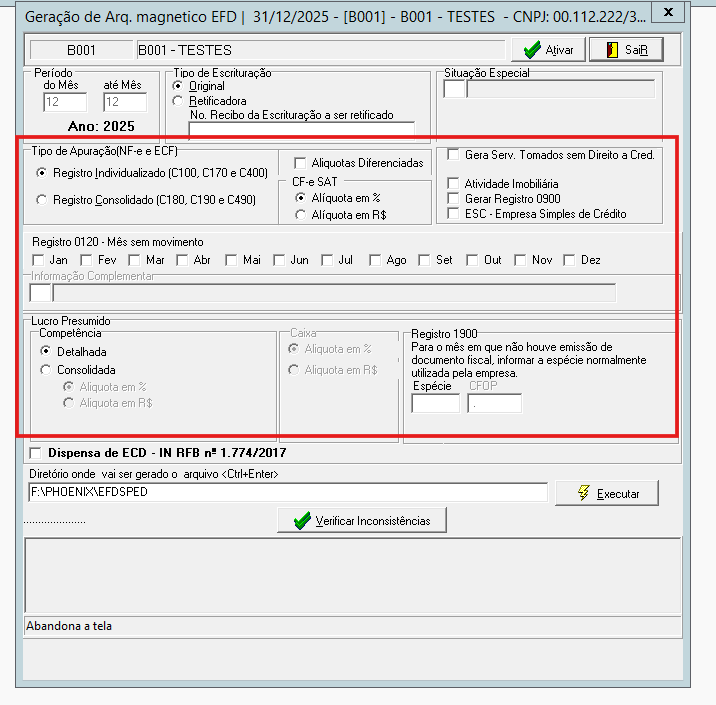Click the 'do Mês' period field
The width and height of the screenshot is (716, 705).
point(65,102)
